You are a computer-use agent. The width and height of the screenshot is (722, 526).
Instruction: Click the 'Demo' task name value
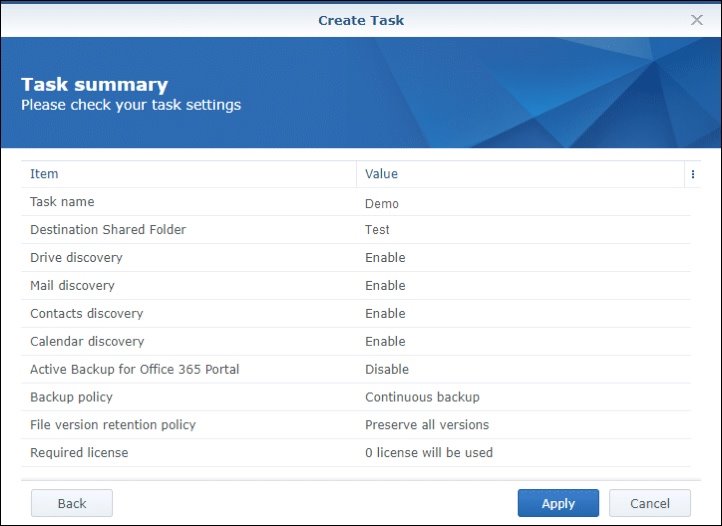(382, 203)
